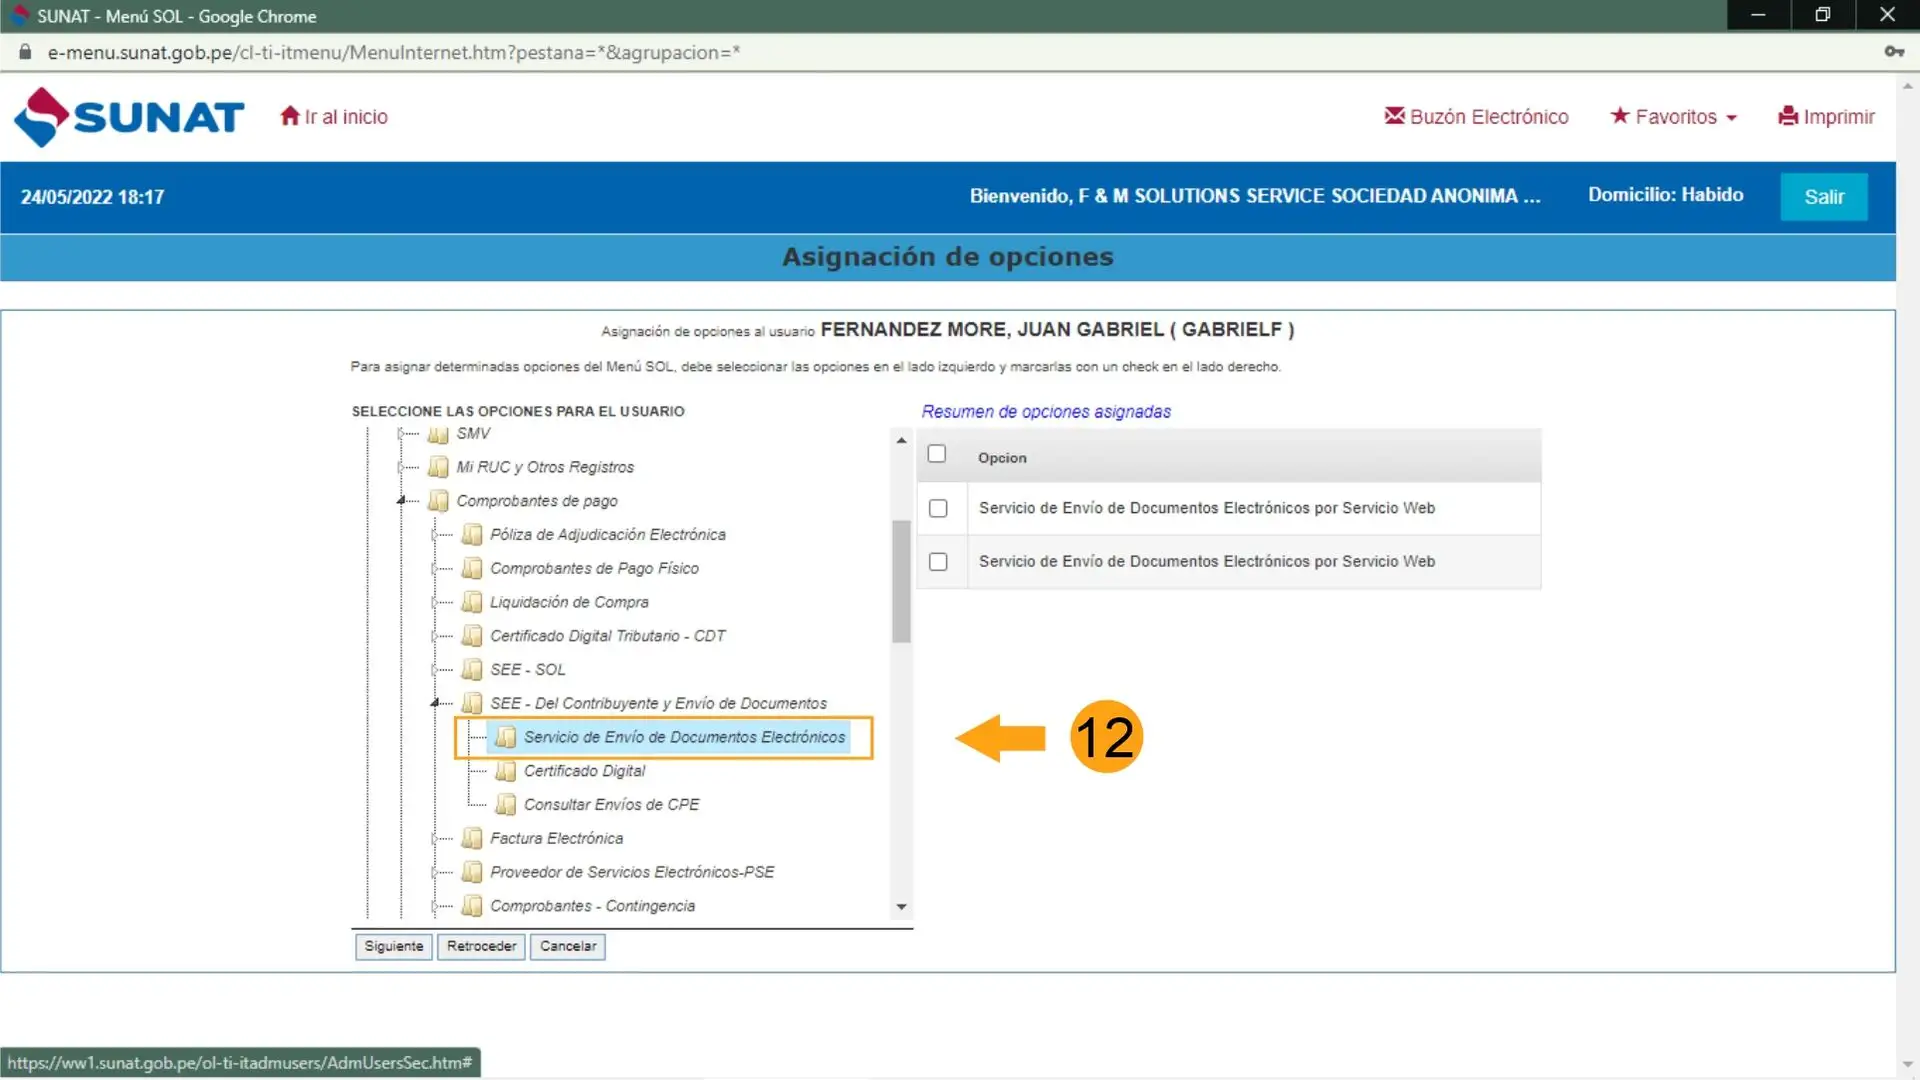Image resolution: width=1920 pixels, height=1080 pixels.
Task: Click the browser address bar URL
Action: tap(393, 52)
